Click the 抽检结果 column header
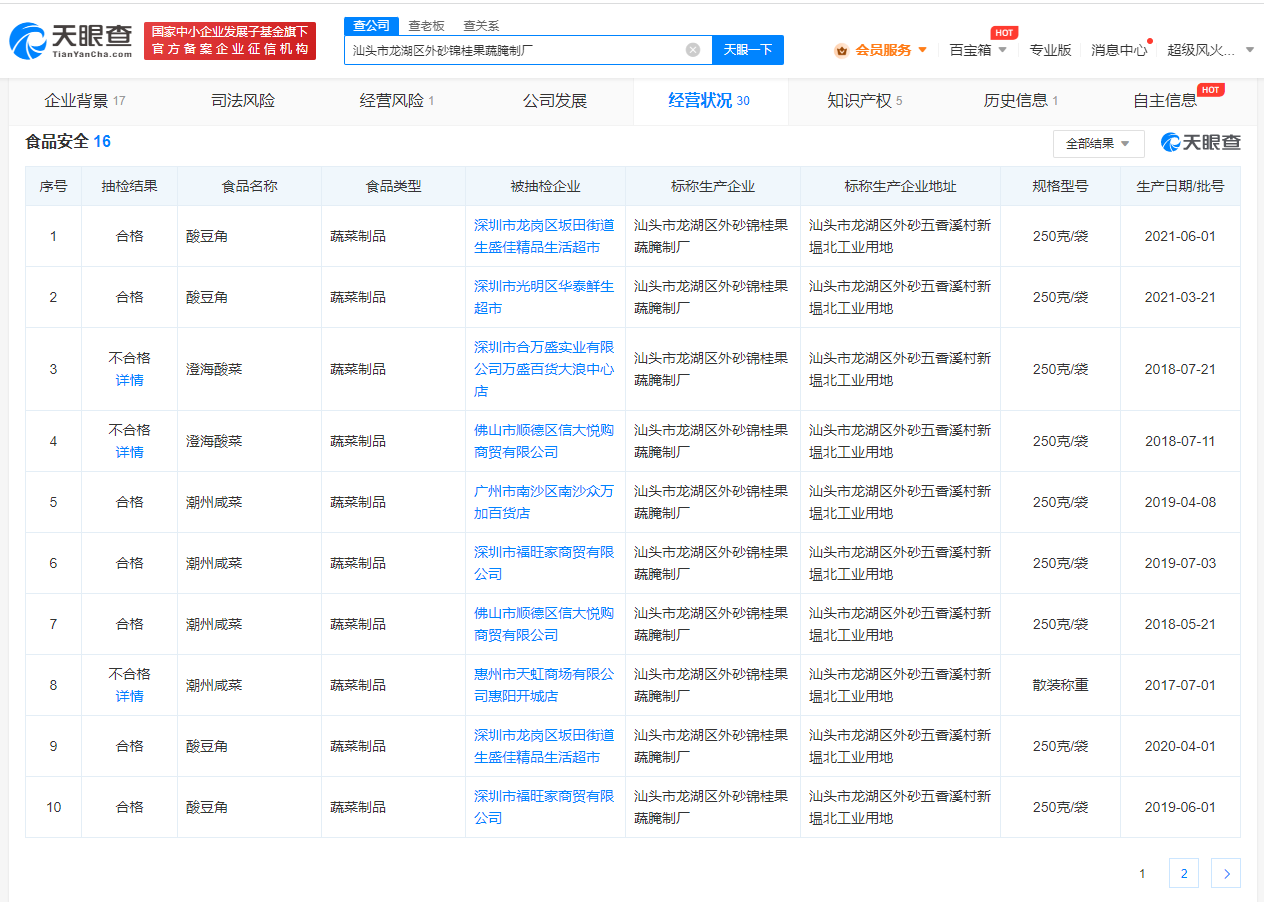This screenshot has width=1264, height=902. 129,186
